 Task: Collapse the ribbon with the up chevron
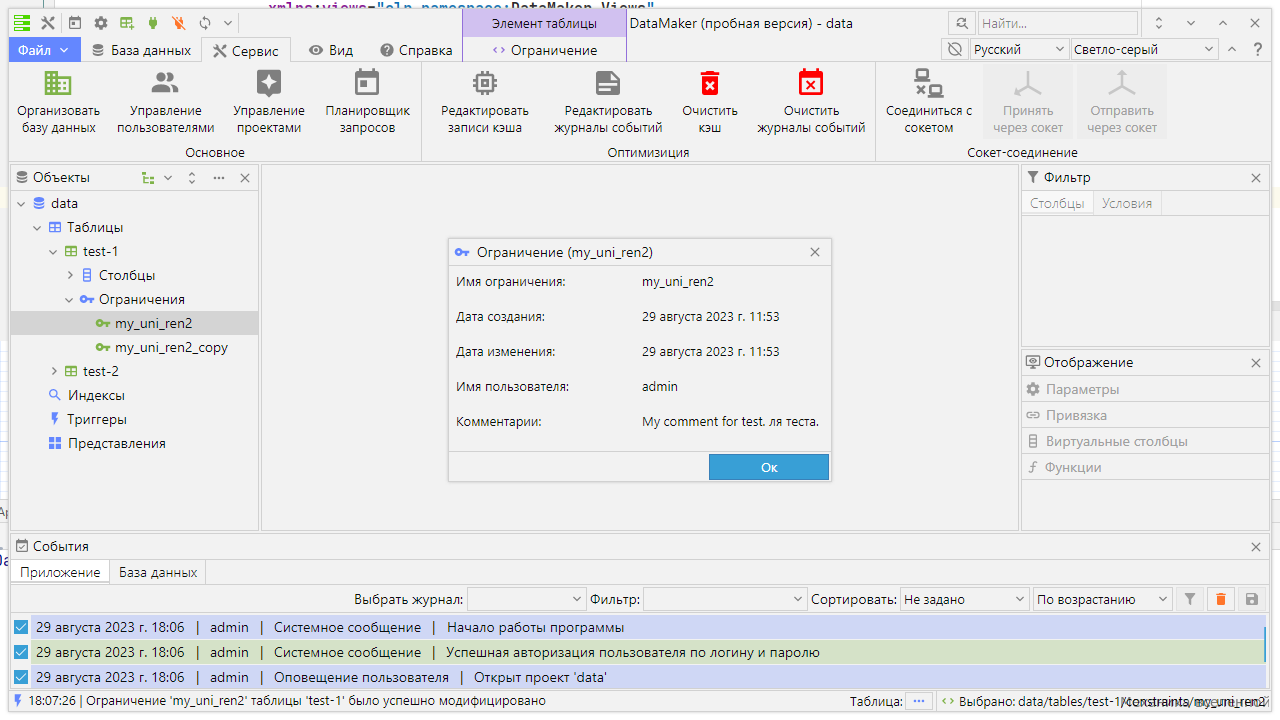click(1232, 49)
